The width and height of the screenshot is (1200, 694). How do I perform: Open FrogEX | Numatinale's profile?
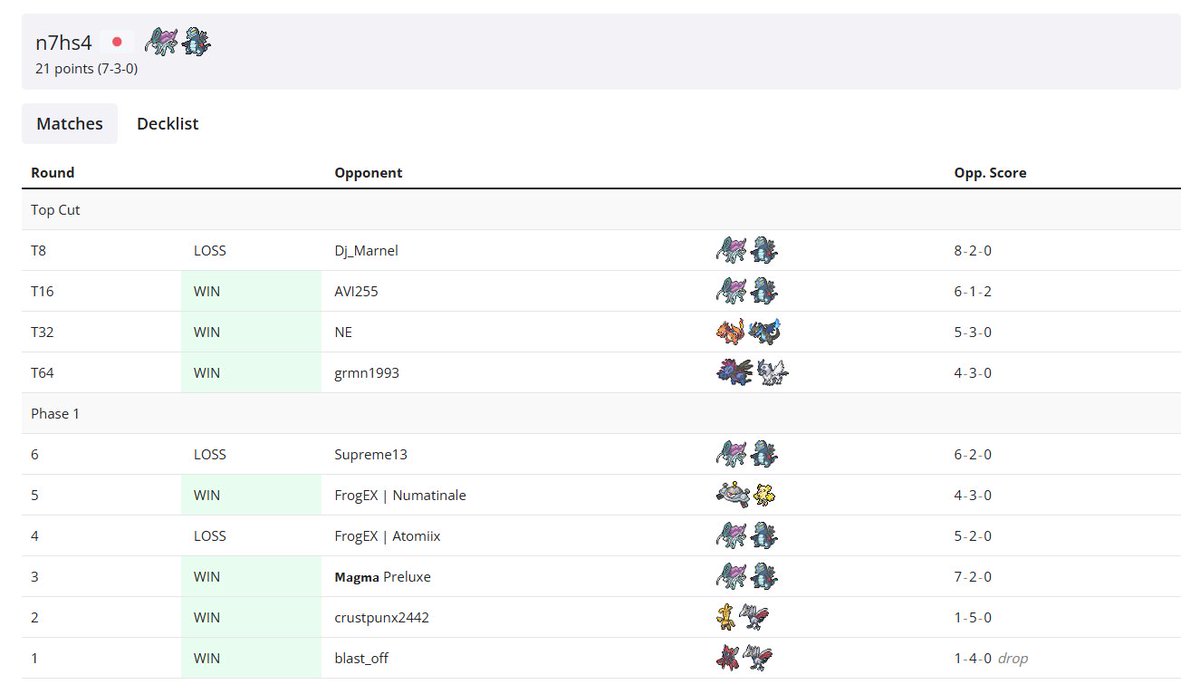(x=400, y=495)
